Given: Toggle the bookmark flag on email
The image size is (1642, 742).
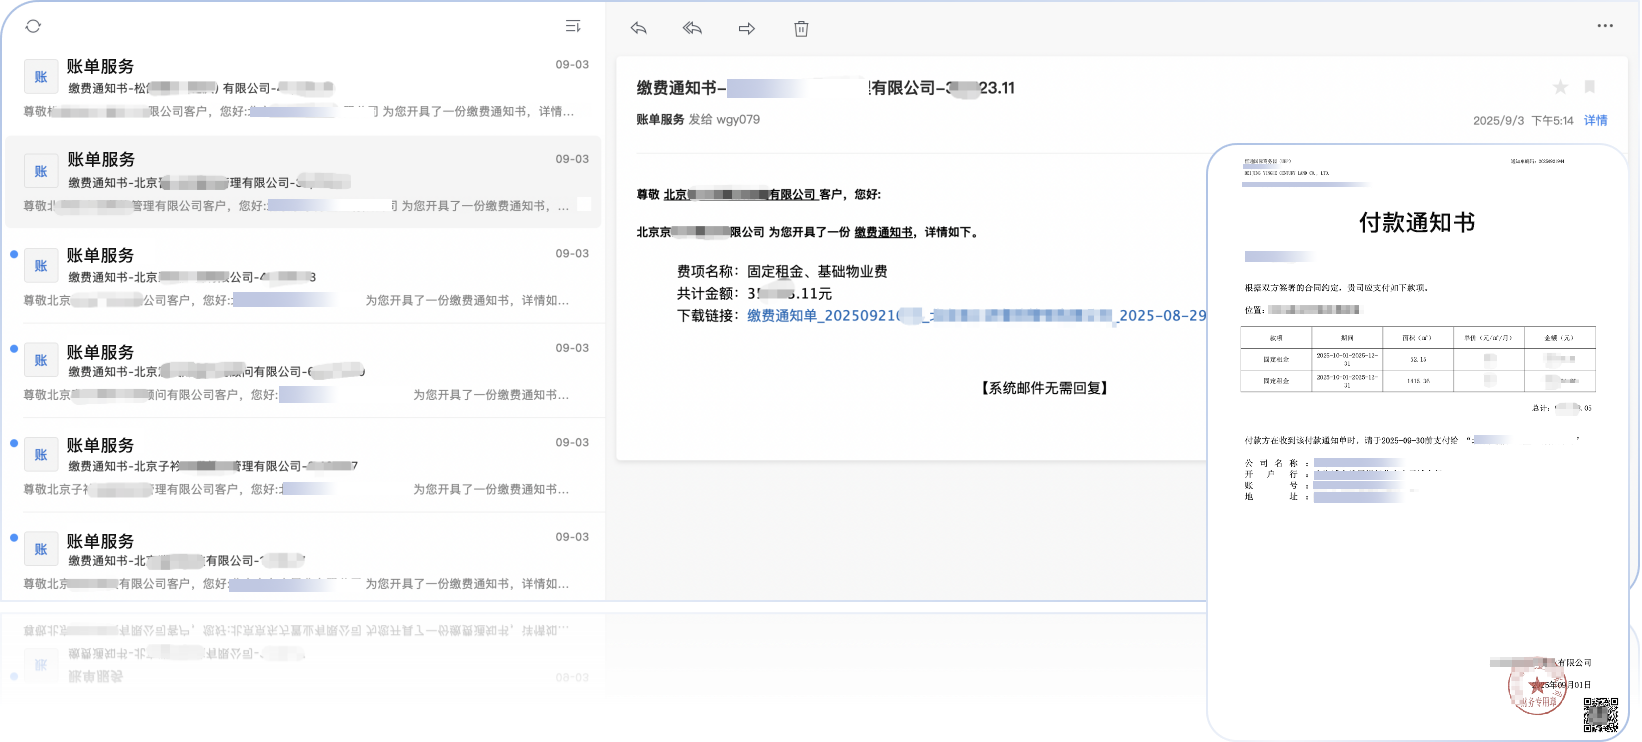Looking at the screenshot, I should point(1590,87).
